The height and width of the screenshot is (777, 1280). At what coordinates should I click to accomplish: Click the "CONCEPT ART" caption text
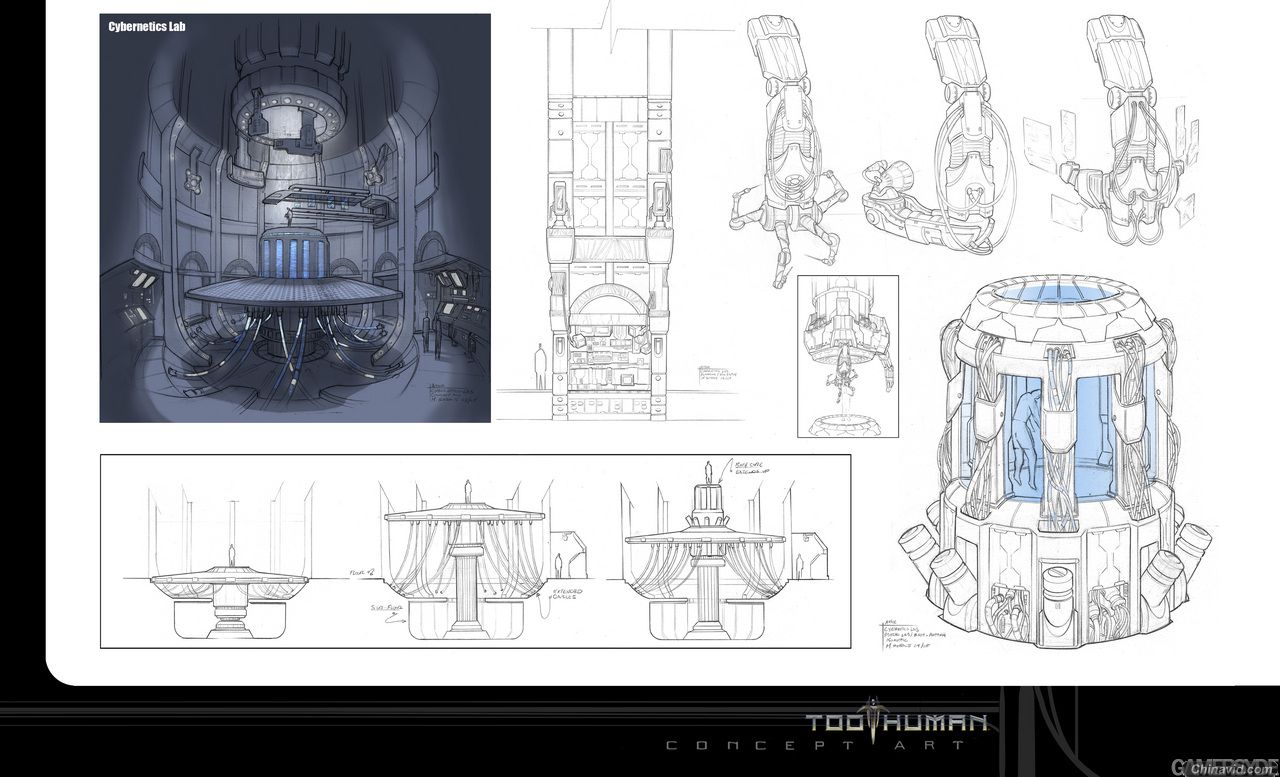pos(815,745)
